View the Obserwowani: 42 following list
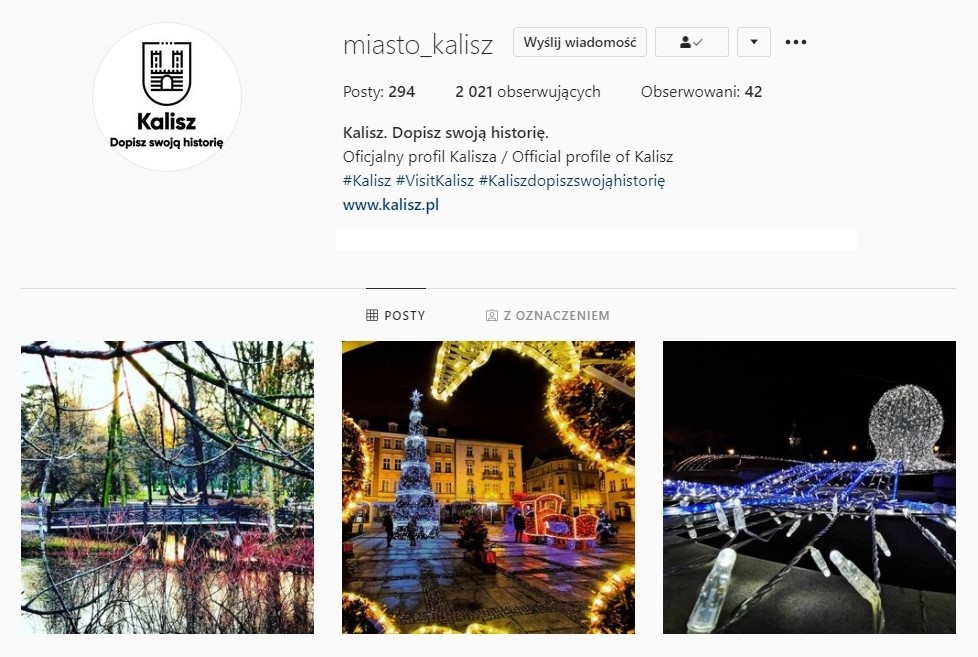 [701, 92]
